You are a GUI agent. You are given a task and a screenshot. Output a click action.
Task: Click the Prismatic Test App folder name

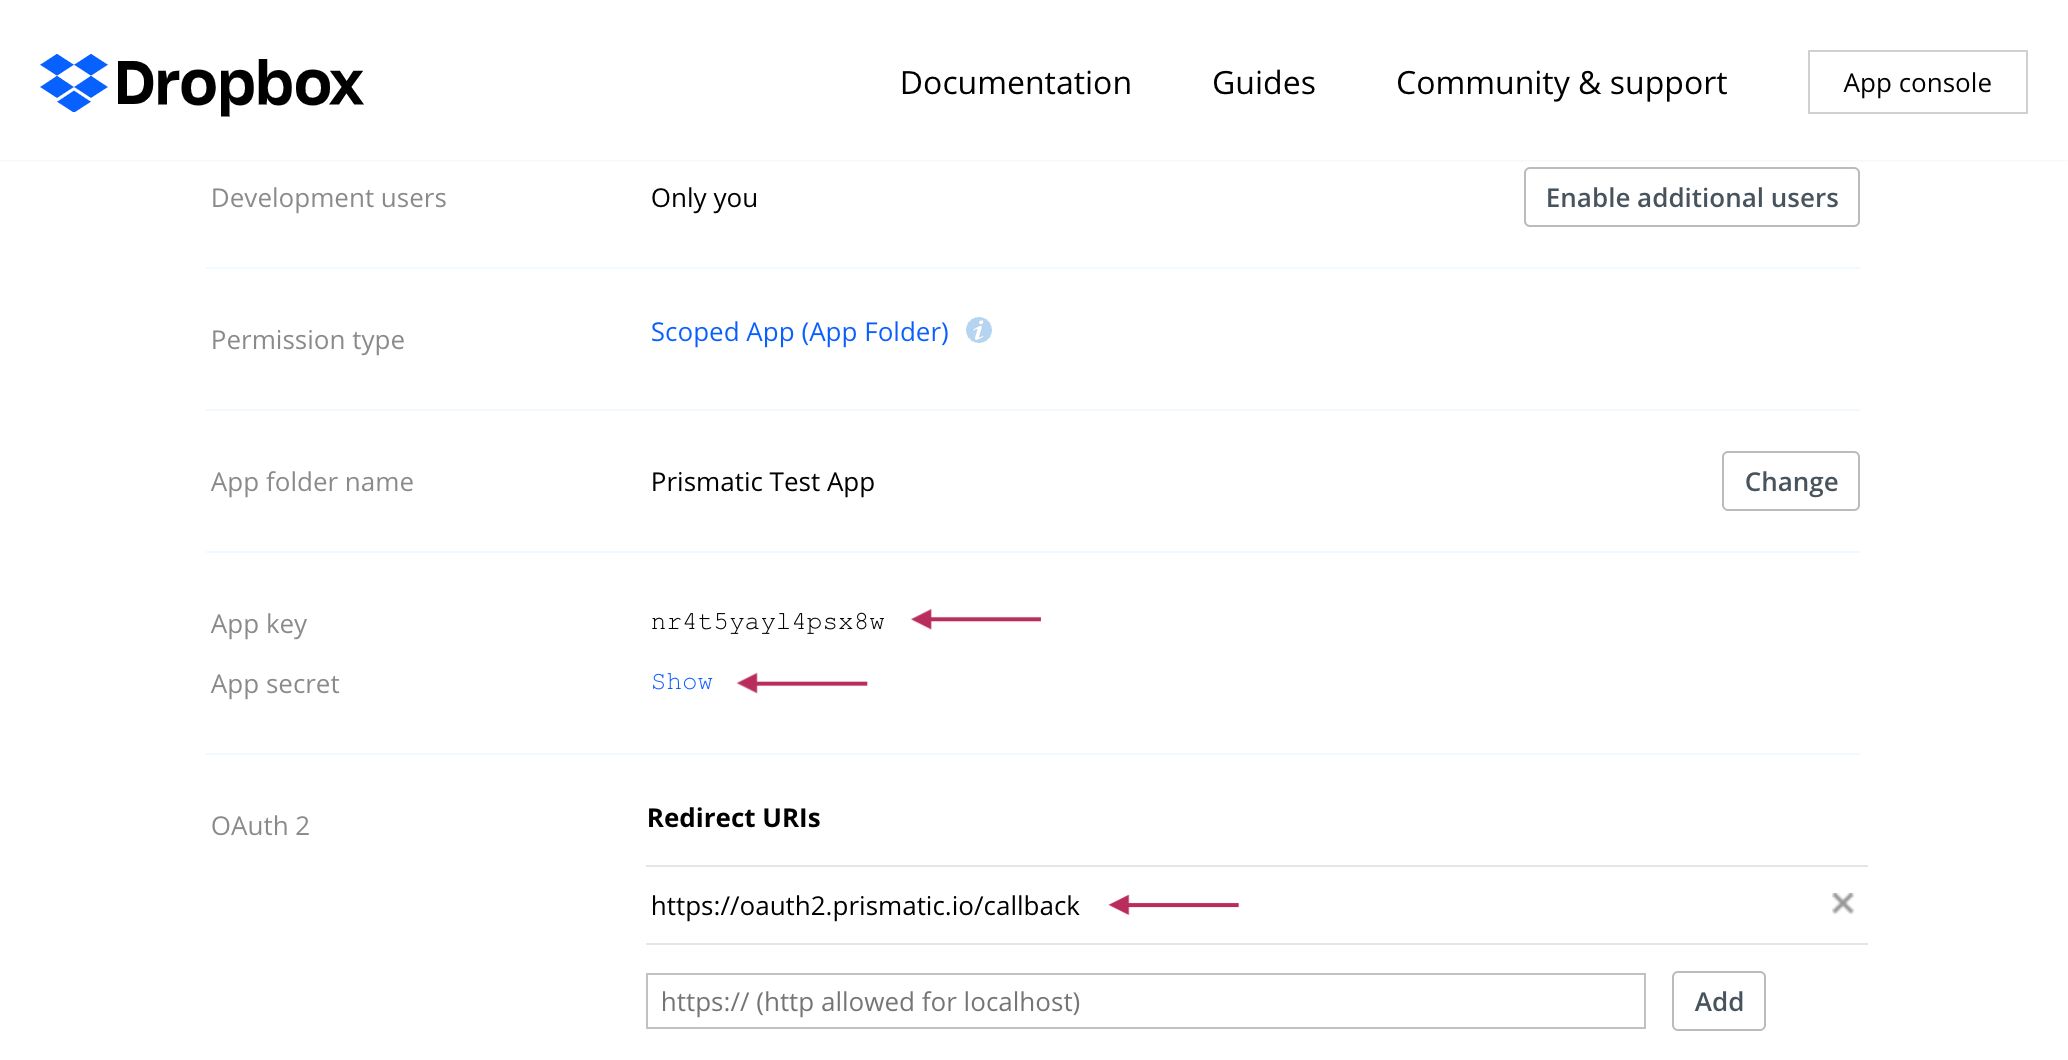[x=762, y=481]
